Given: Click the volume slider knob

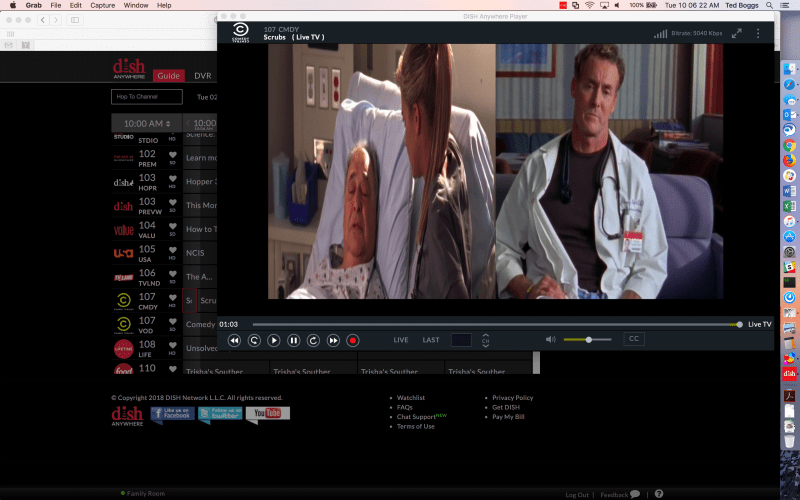Looking at the screenshot, I should coord(588,340).
